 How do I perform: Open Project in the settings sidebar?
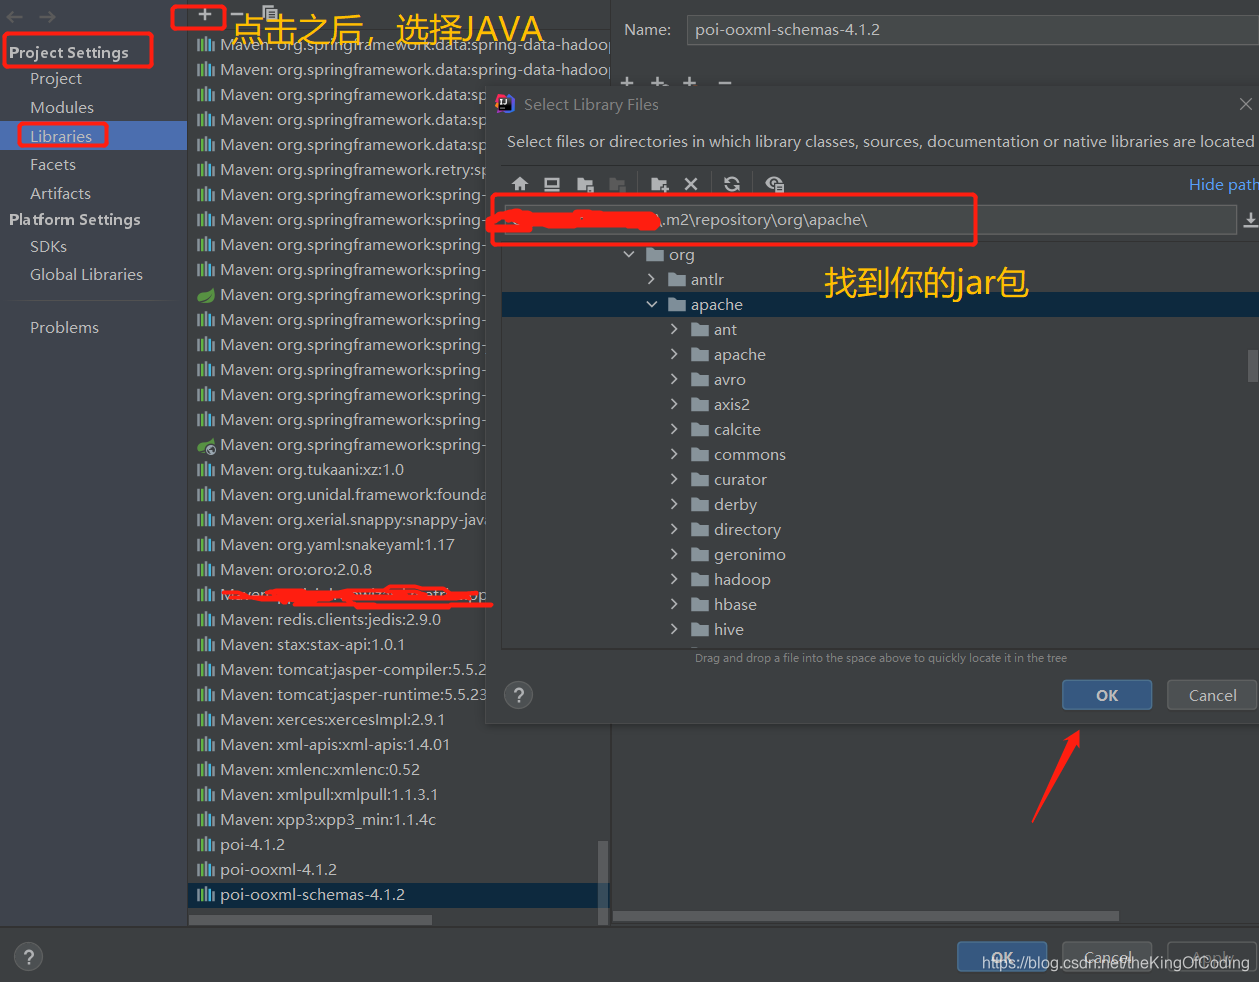point(56,79)
